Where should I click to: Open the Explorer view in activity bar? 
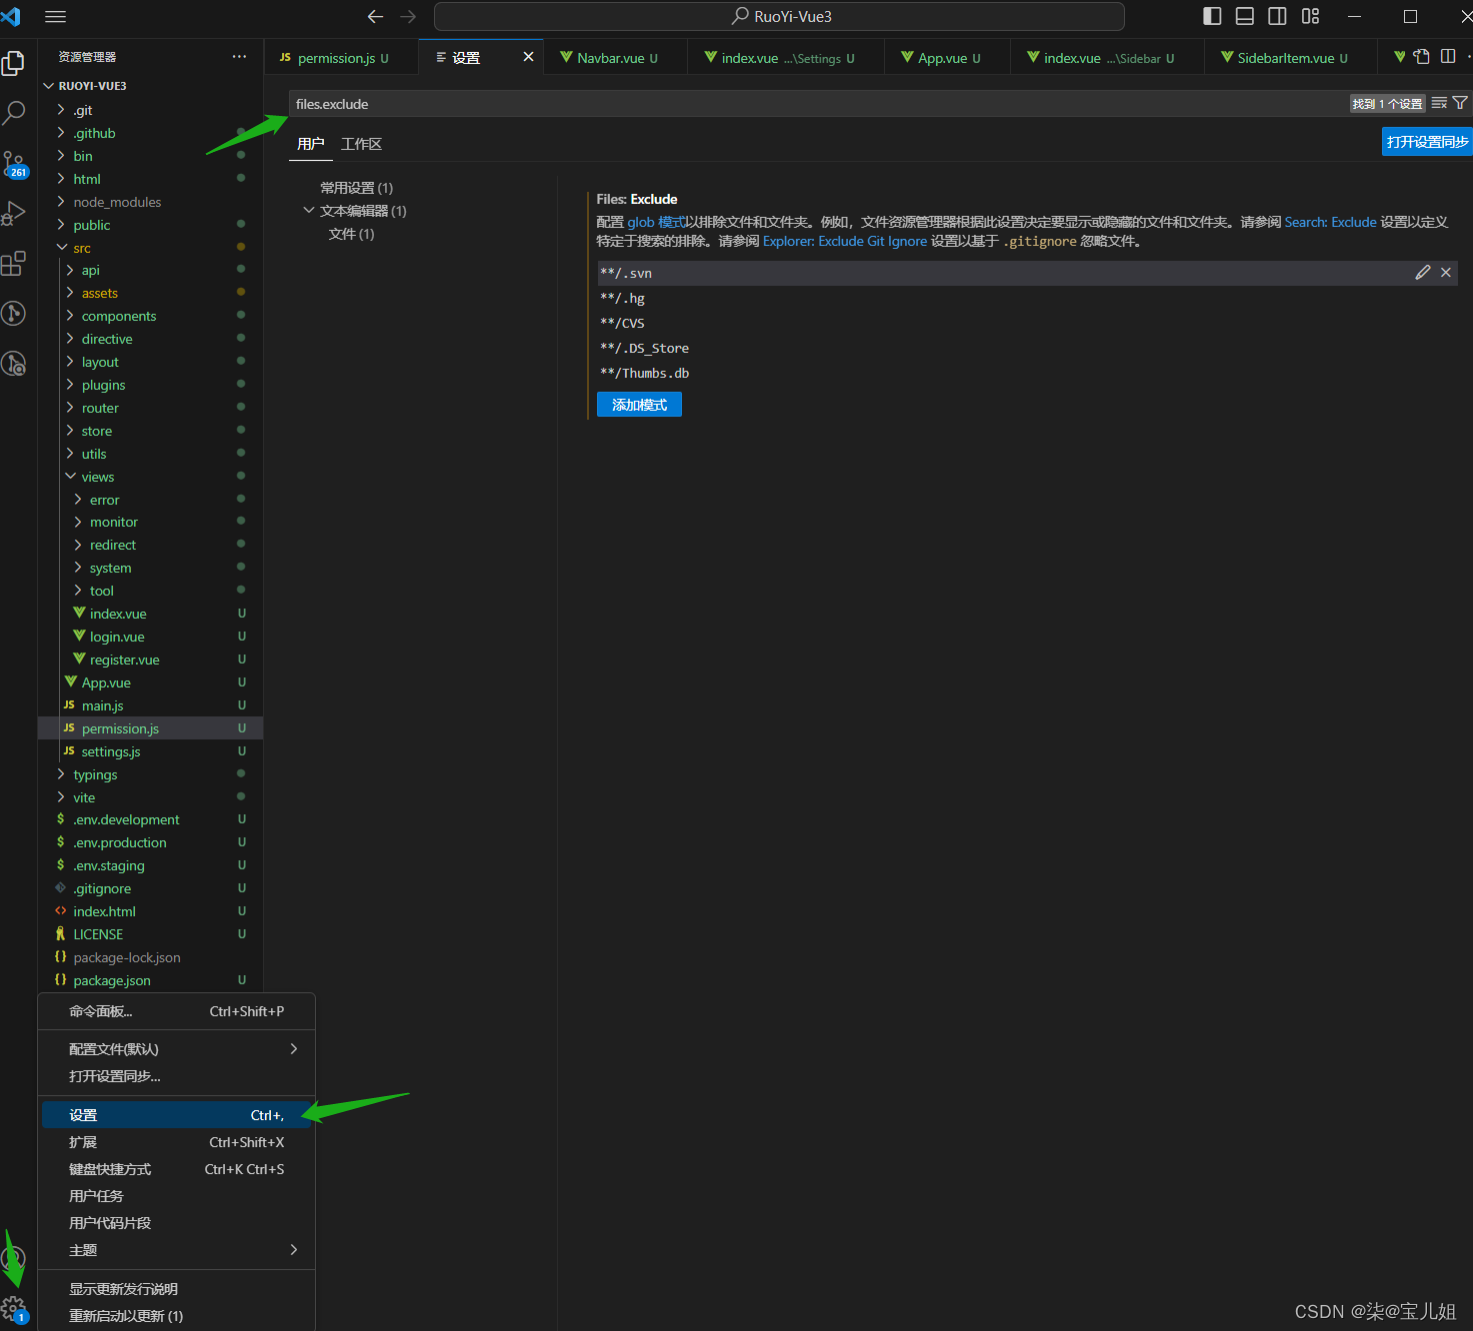14,64
